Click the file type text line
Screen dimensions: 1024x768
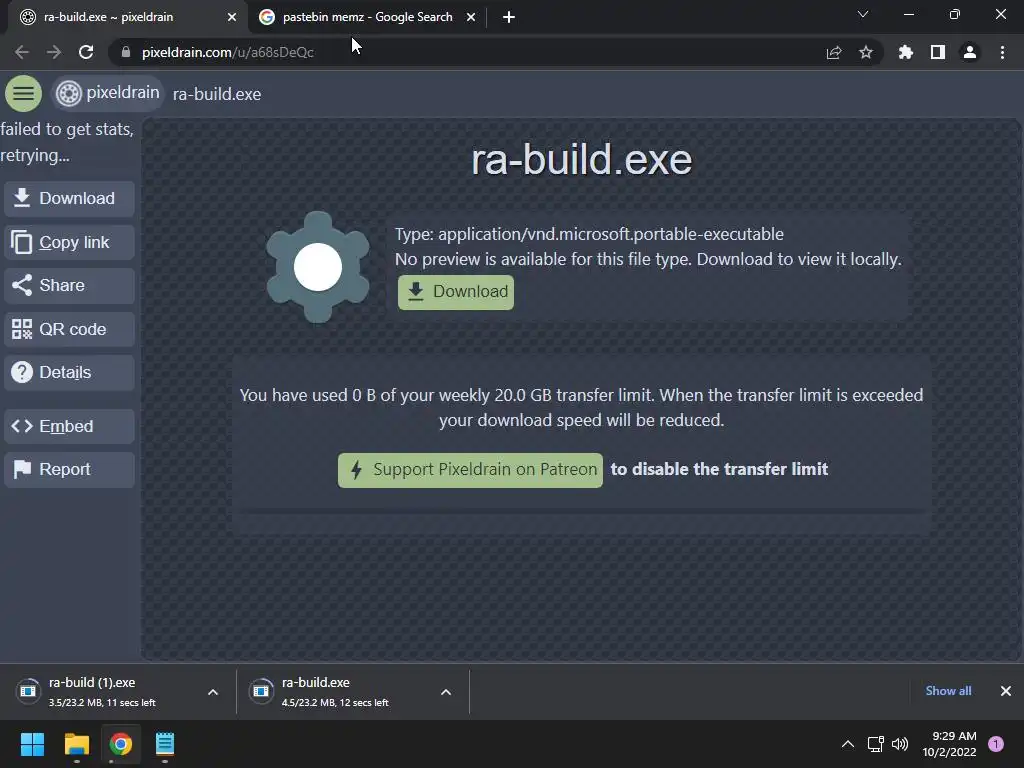589,234
